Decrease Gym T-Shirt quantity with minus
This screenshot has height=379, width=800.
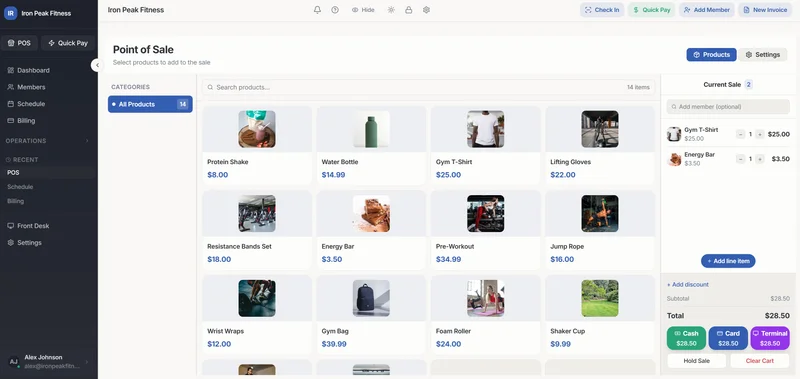point(740,134)
